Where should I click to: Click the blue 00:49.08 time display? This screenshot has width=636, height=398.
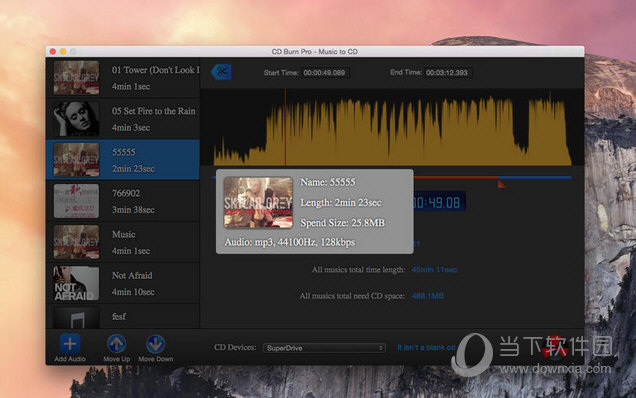pos(439,202)
